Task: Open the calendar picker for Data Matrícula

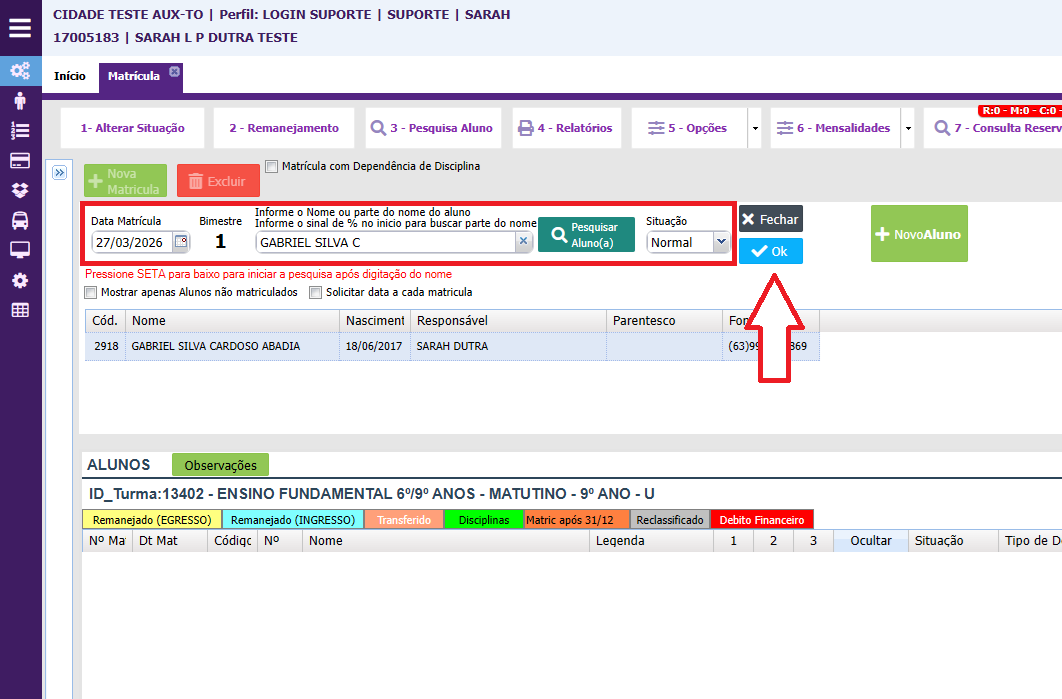Action: [x=180, y=242]
